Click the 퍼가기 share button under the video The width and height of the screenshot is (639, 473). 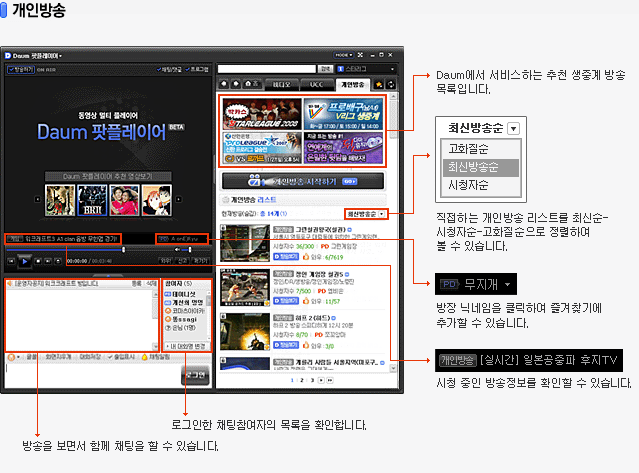(x=201, y=261)
